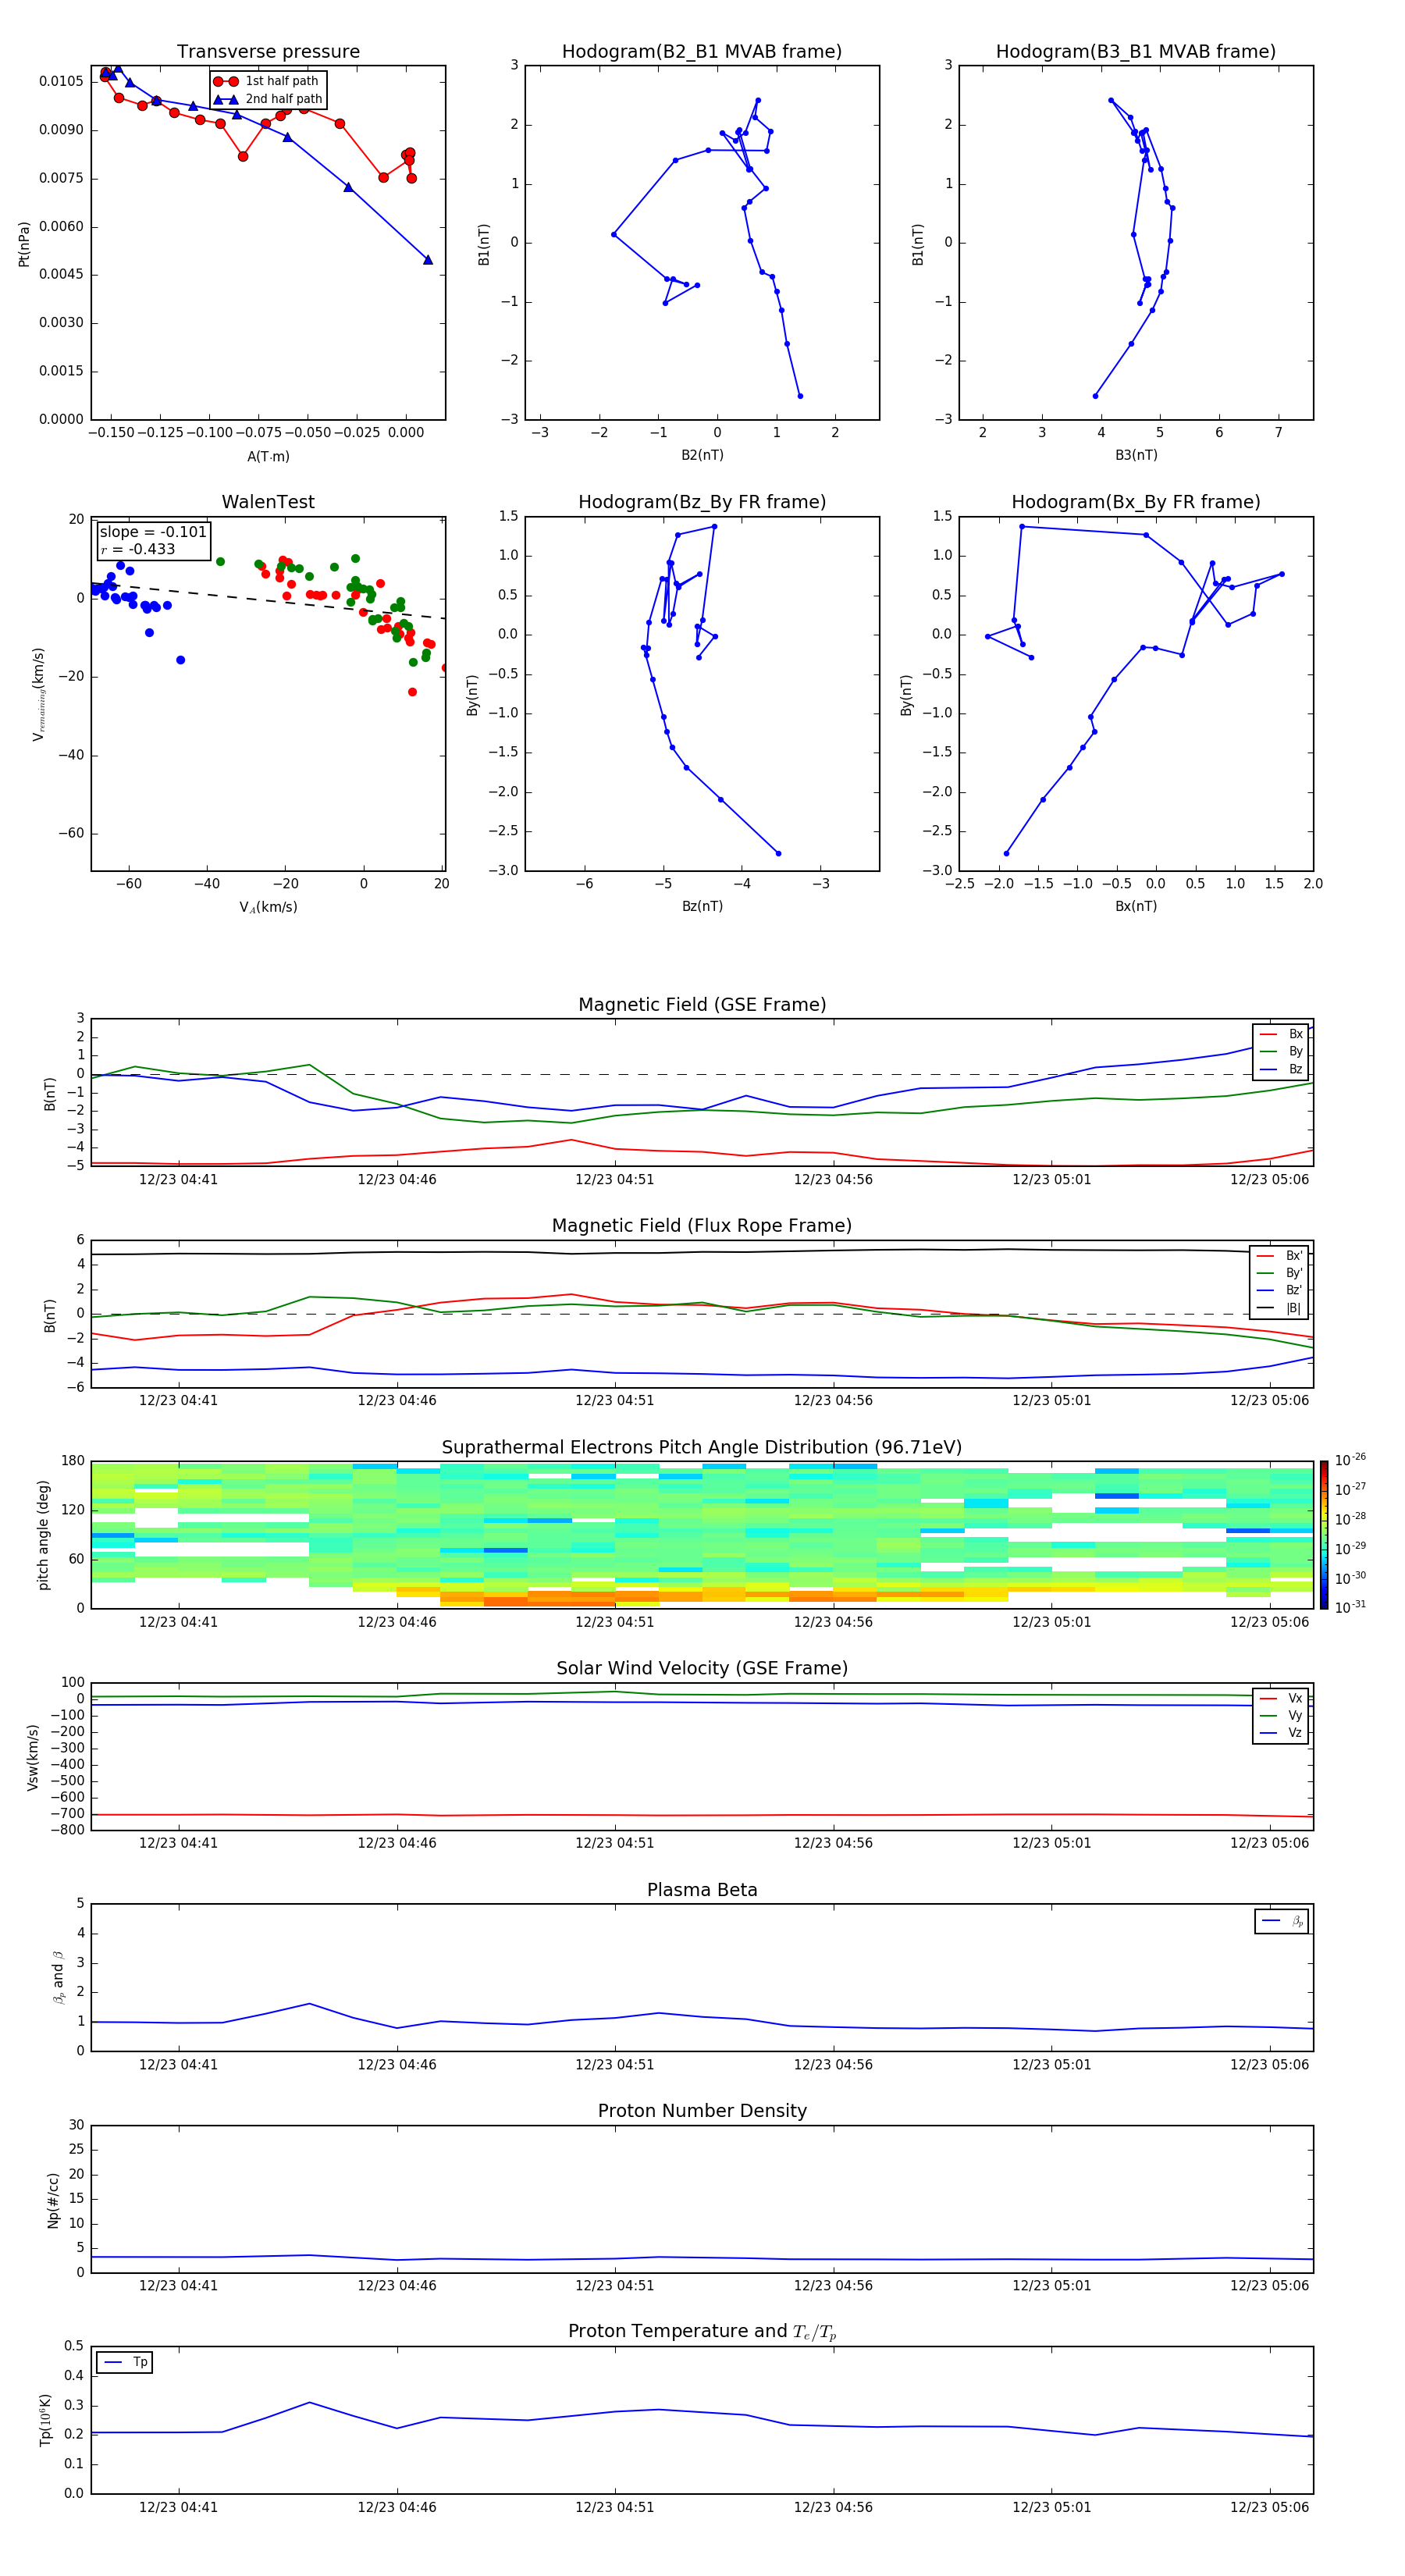1405x2576 pixels.
Task: Click the '2nd half path' legend entry
Action: pyautogui.click(x=268, y=99)
